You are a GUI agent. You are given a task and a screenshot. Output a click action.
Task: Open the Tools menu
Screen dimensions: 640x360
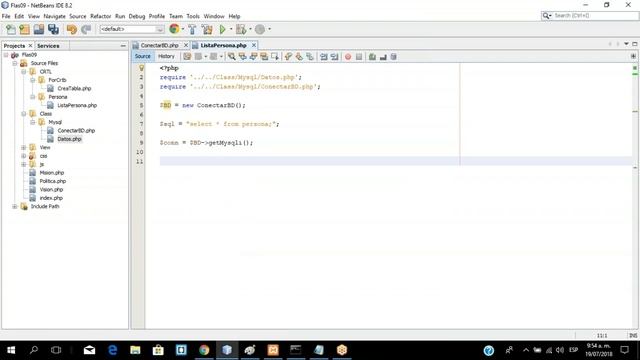(x=193, y=16)
